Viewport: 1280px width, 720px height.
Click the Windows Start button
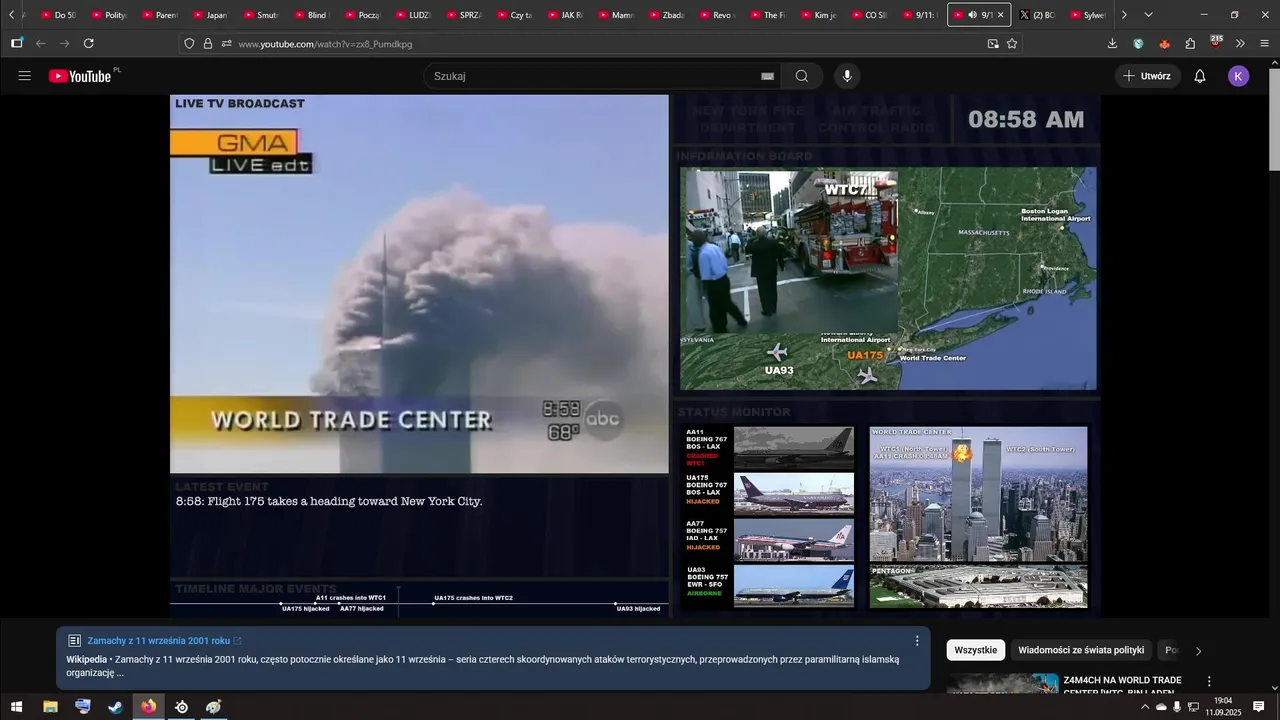(x=16, y=707)
